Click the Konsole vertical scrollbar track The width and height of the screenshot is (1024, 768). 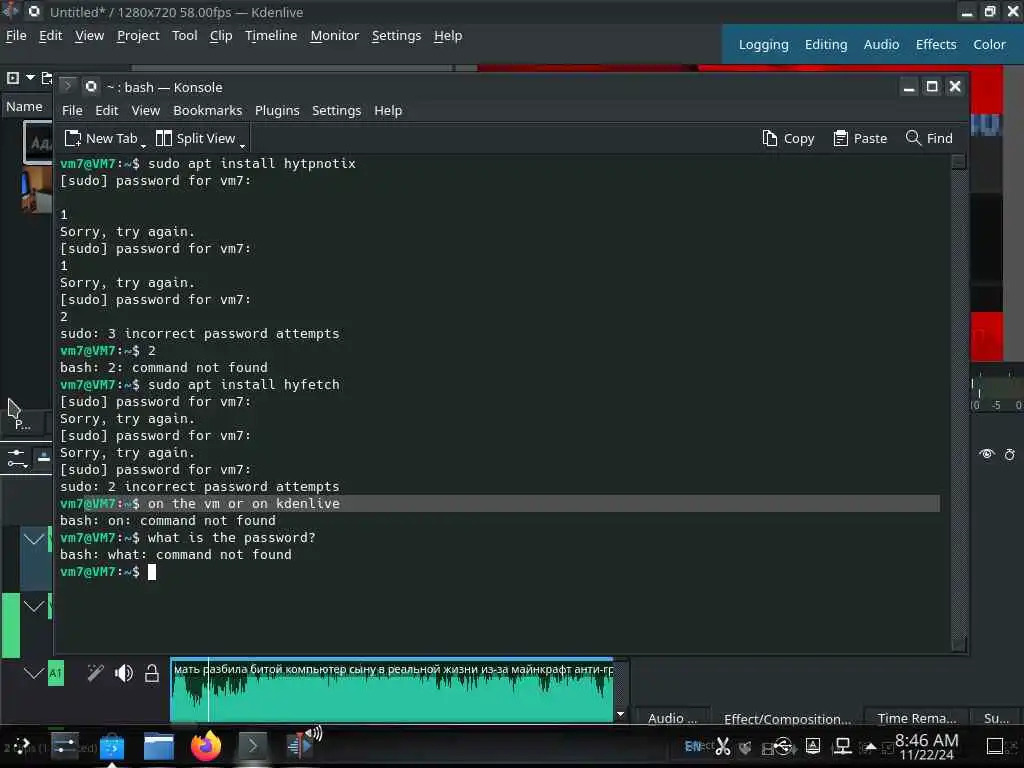click(959, 404)
